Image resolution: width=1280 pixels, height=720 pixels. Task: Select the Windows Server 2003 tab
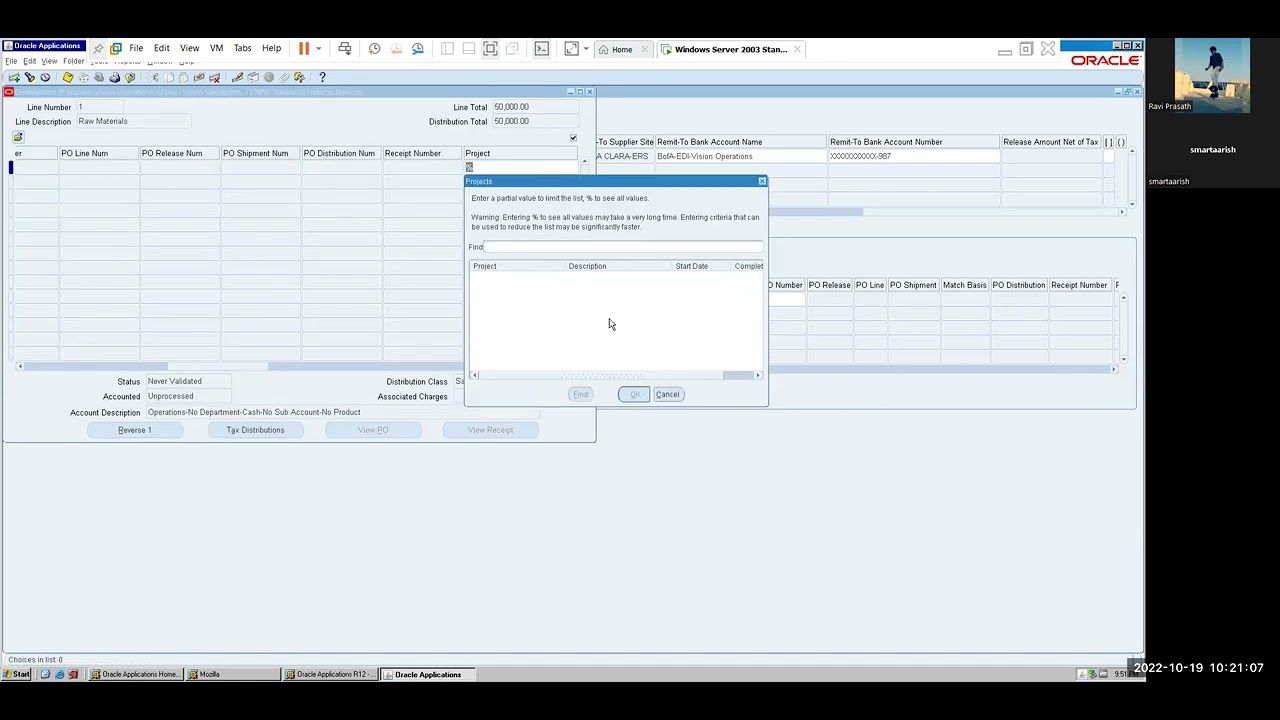[731, 49]
